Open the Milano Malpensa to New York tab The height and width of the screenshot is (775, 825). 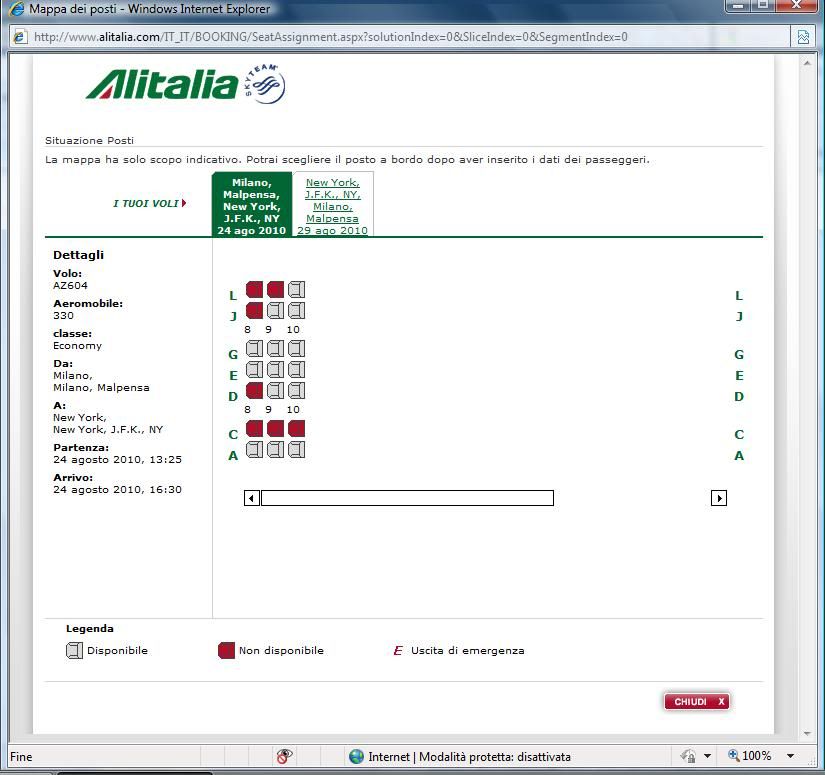(251, 205)
